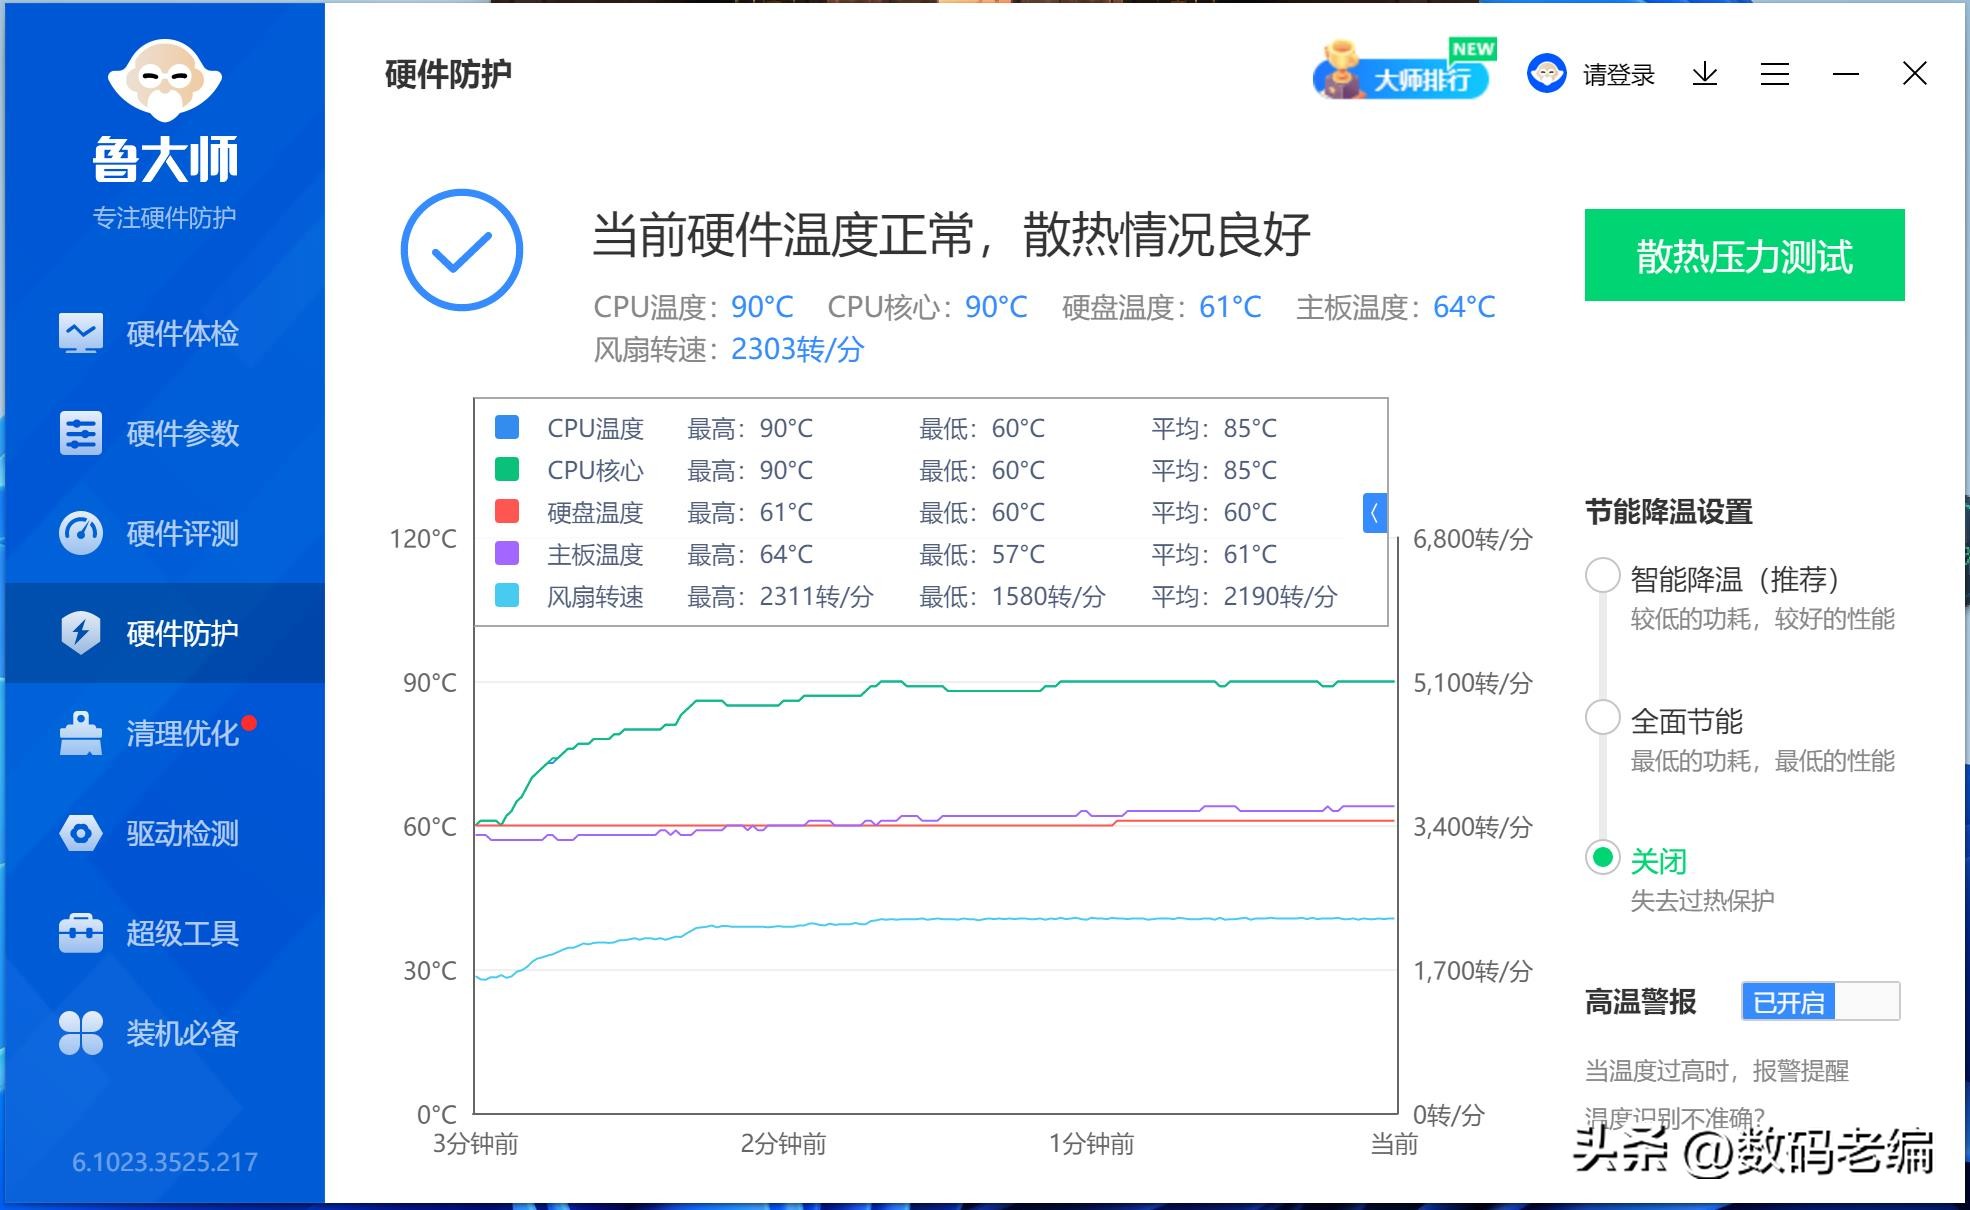The height and width of the screenshot is (1210, 1970).
Task: Open the 大师排行 ranking banner
Action: point(1400,78)
